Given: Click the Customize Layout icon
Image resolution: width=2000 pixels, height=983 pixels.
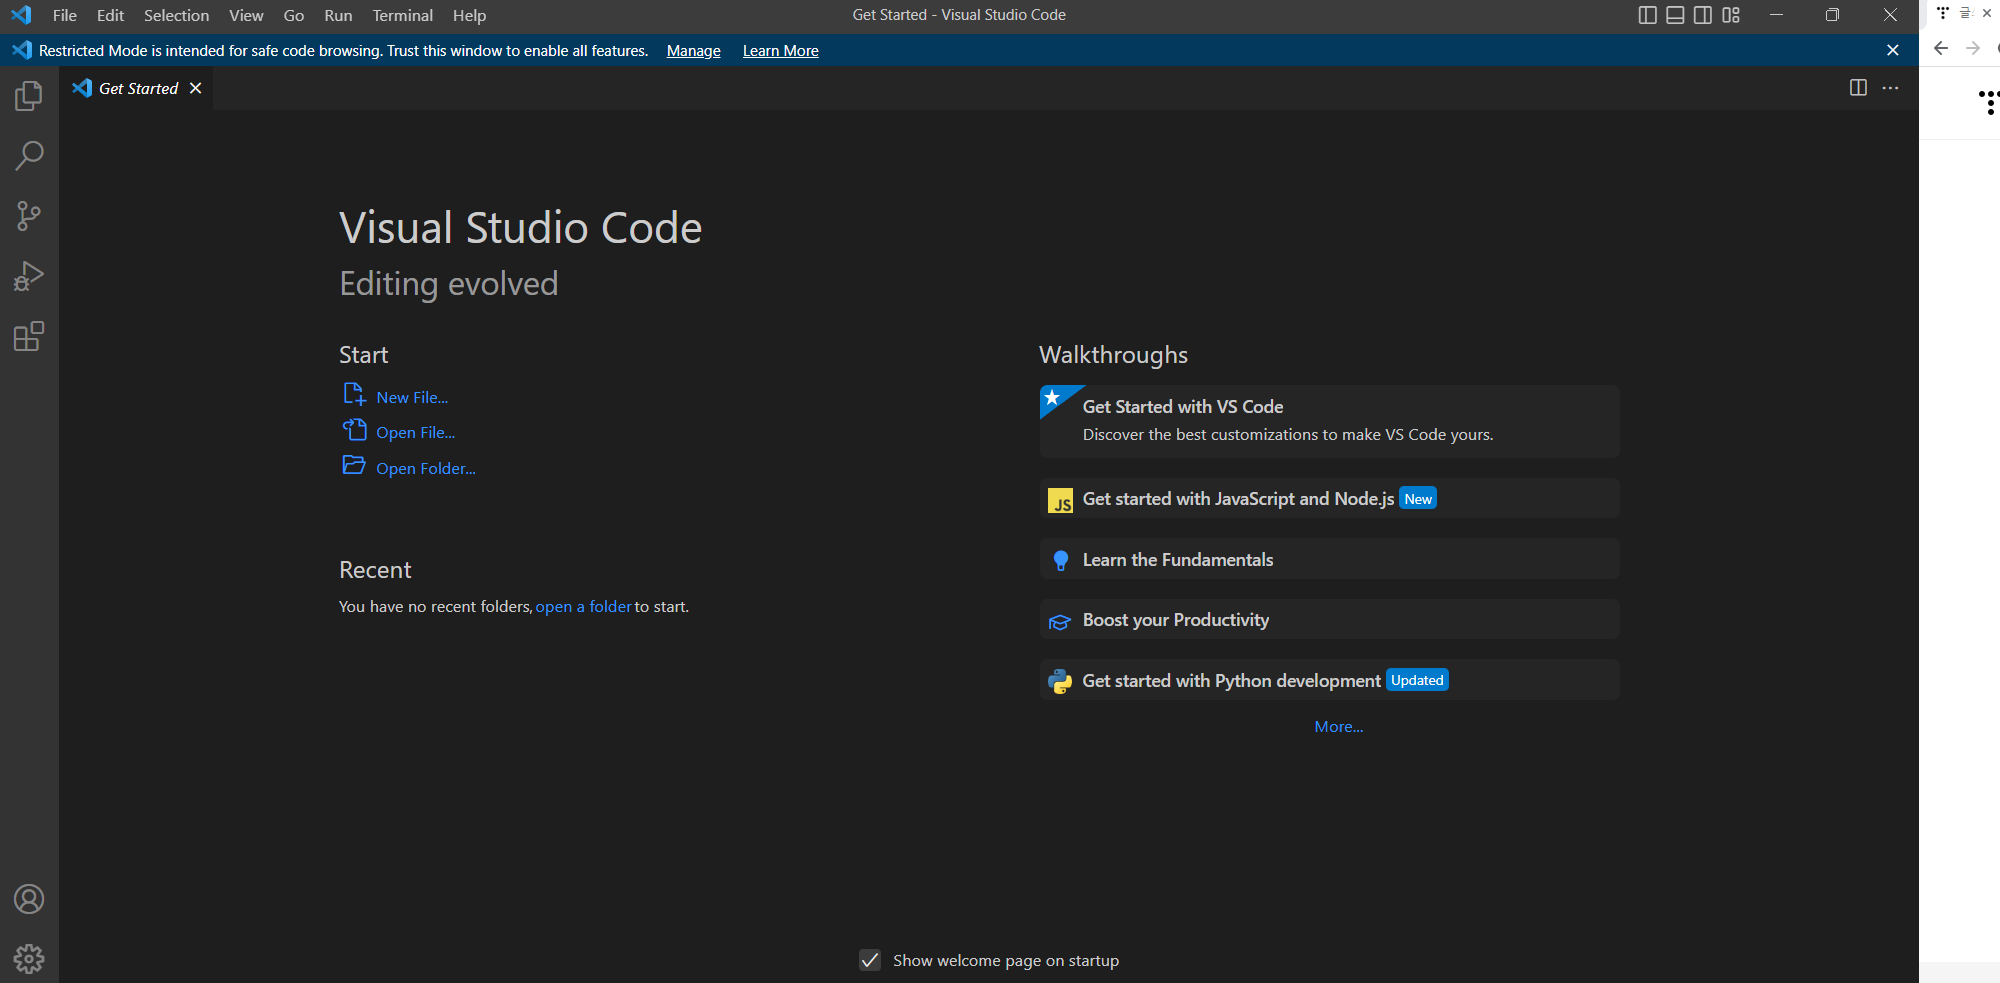Looking at the screenshot, I should click(1731, 15).
